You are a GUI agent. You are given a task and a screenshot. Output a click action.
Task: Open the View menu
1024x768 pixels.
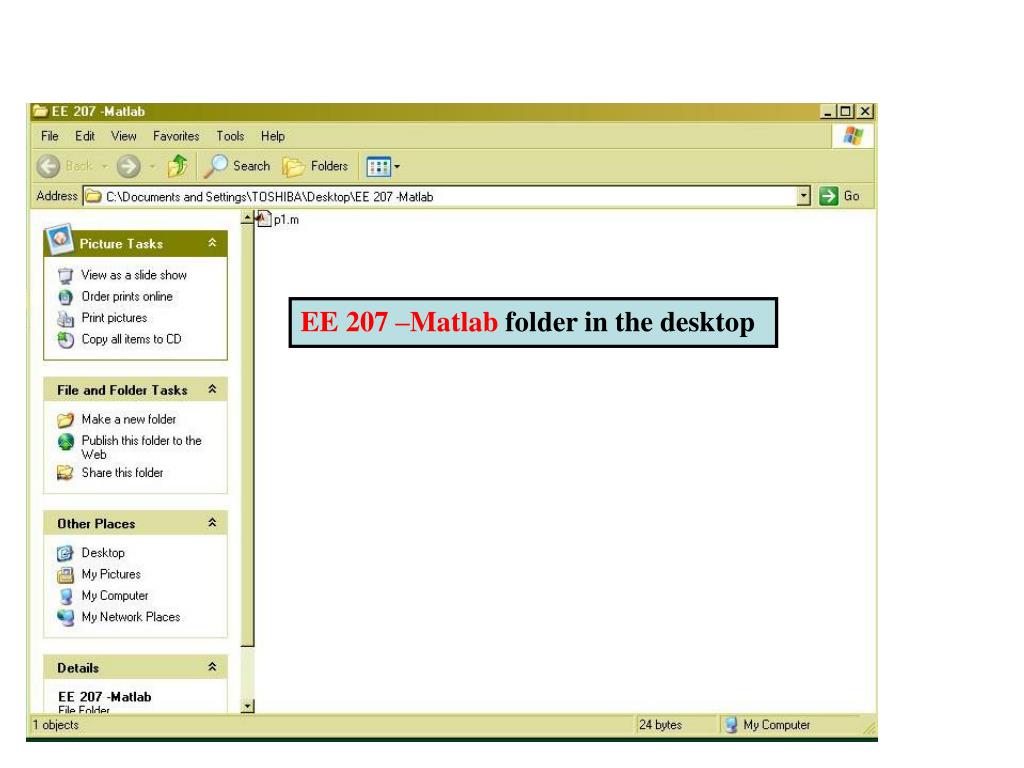click(x=123, y=136)
